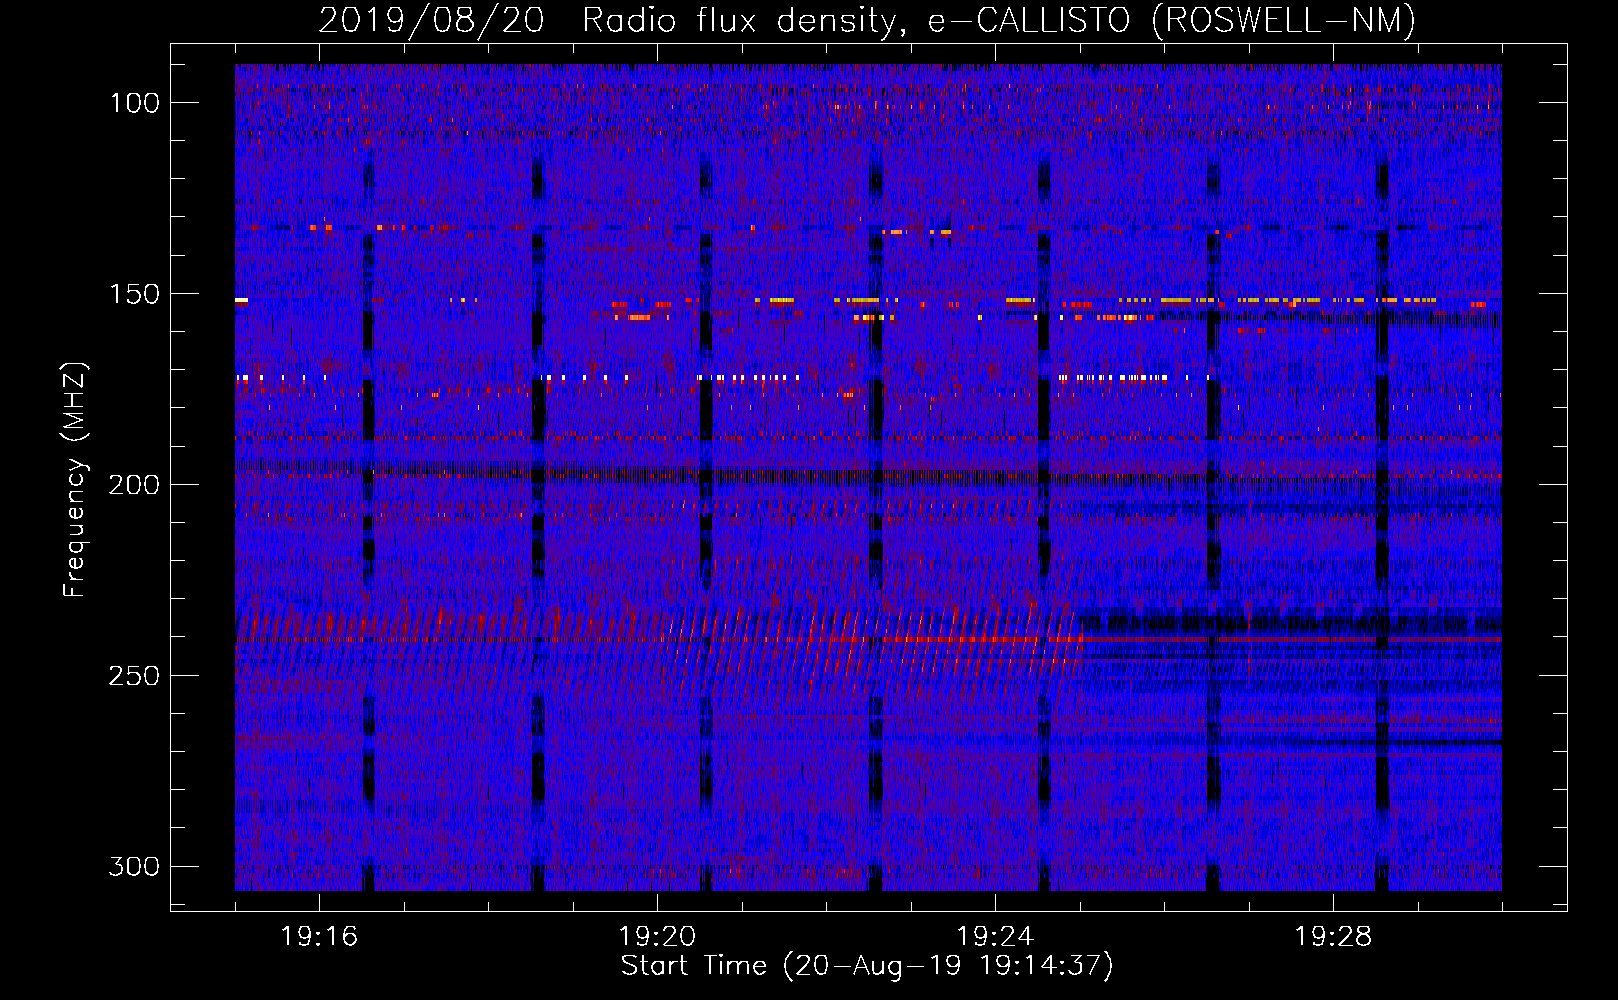The width and height of the screenshot is (1618, 1000).
Task: Click the 19:20 time tick label
Action: point(657,937)
